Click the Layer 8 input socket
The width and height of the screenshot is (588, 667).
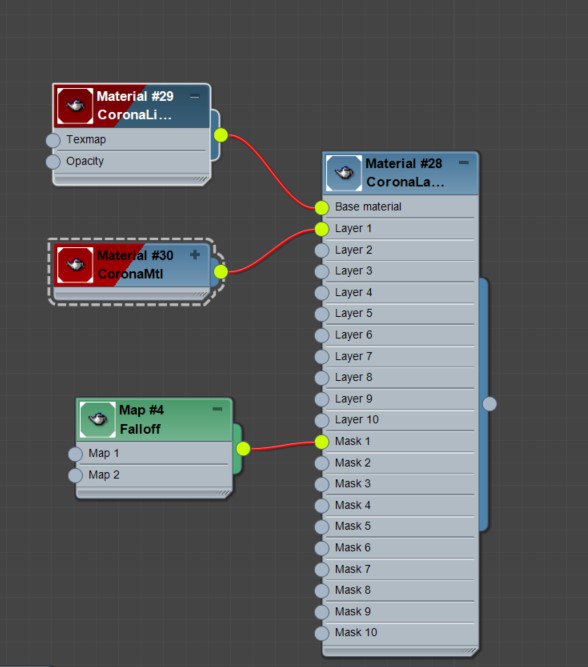click(322, 378)
